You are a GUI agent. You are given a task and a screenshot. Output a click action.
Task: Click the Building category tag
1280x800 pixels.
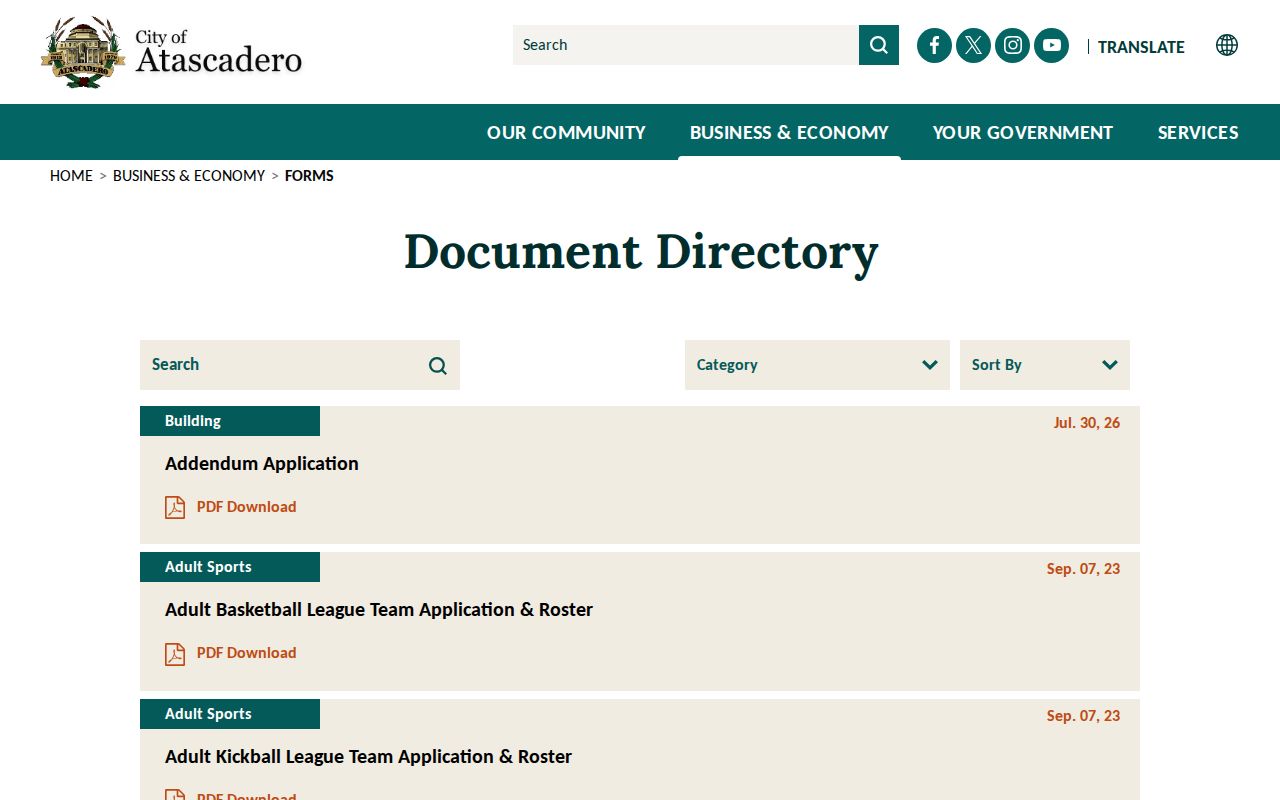coord(230,421)
